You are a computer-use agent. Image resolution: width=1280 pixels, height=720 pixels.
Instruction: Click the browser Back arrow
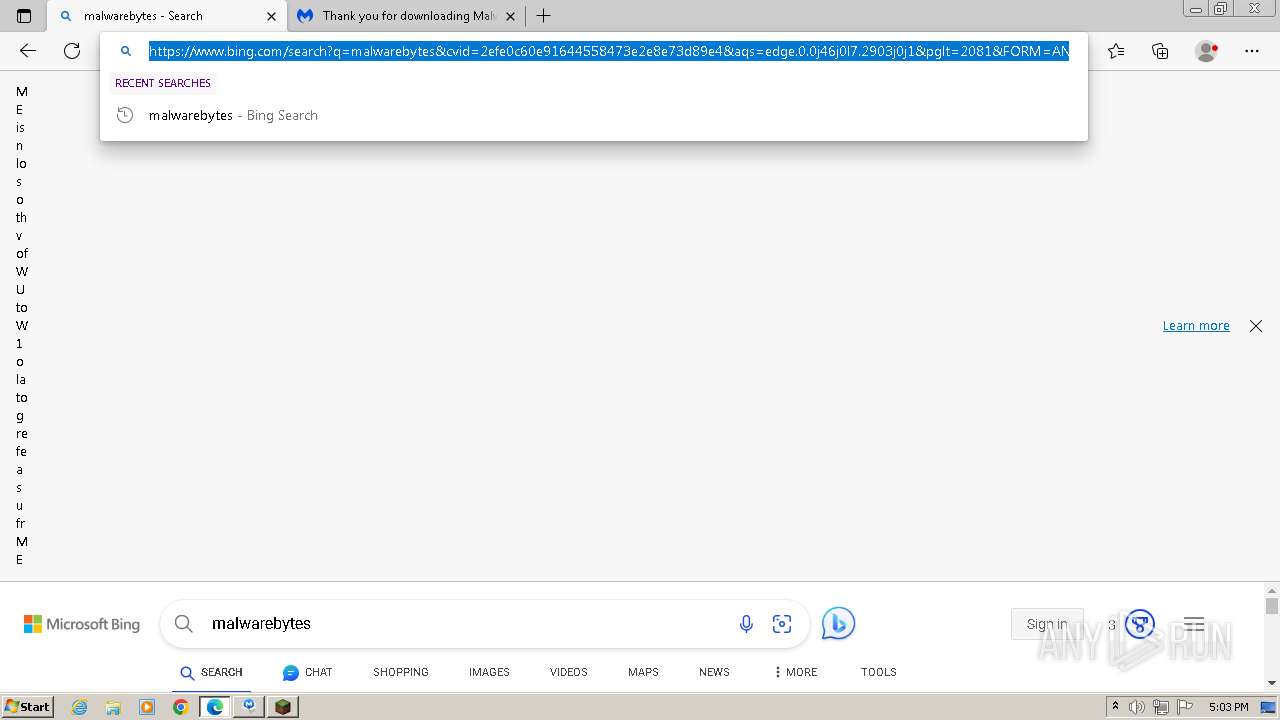28,51
